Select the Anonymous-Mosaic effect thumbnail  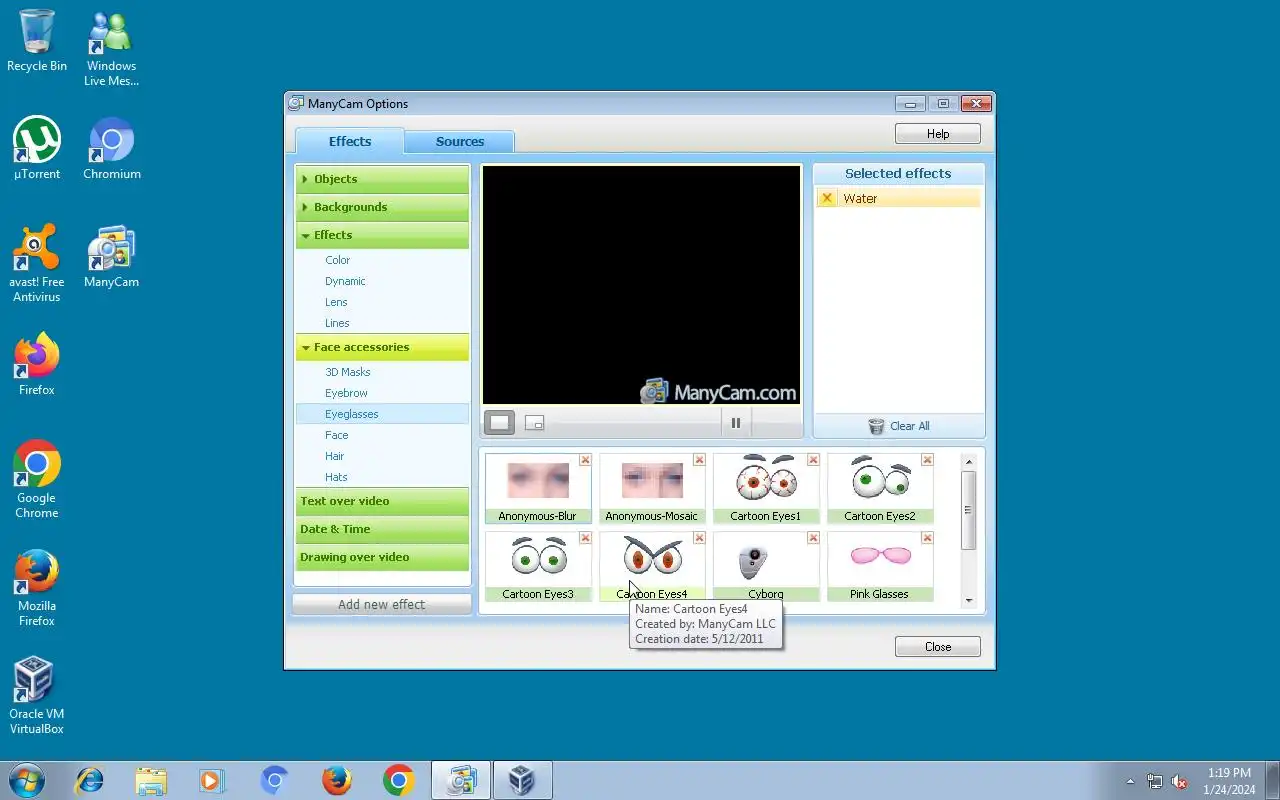[x=652, y=488]
